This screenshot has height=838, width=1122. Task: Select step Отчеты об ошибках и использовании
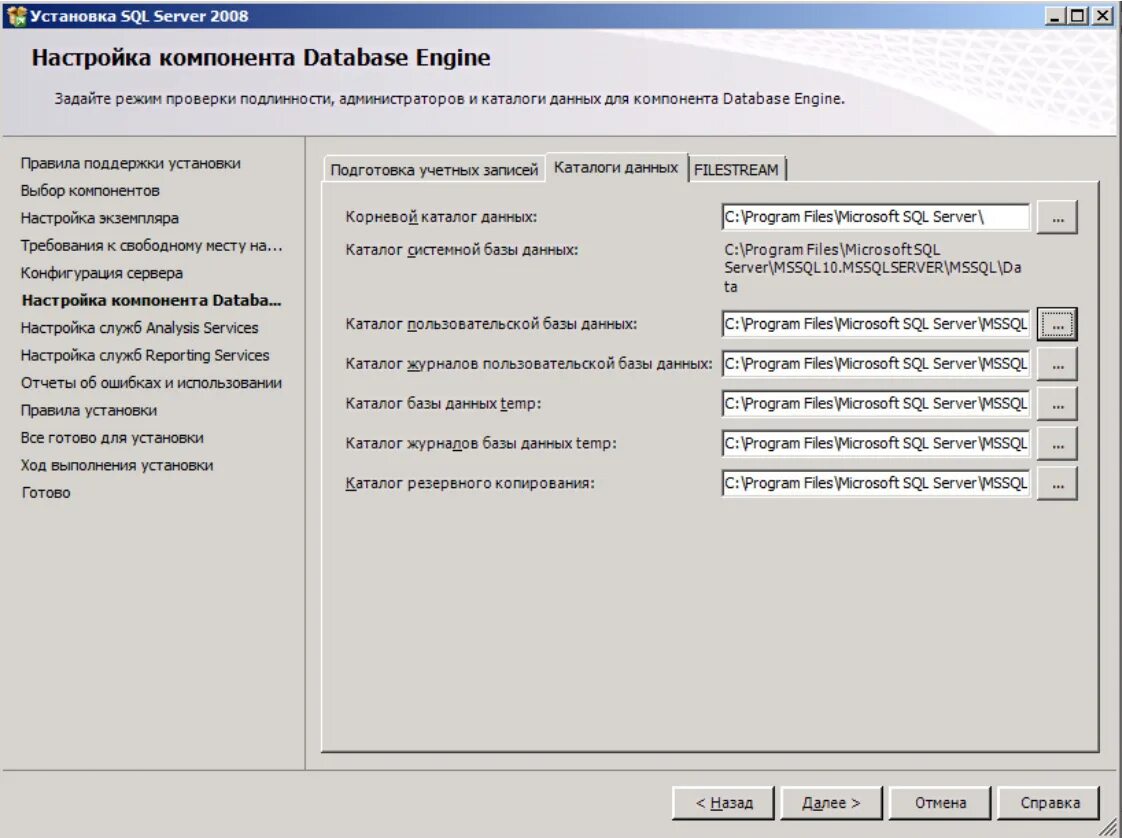coord(151,383)
